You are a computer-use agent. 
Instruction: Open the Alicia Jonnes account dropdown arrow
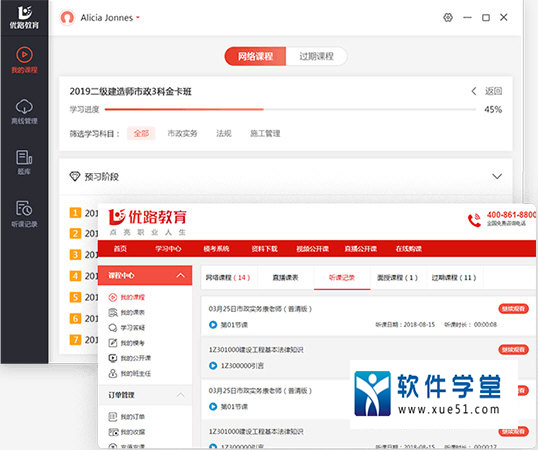click(x=138, y=17)
